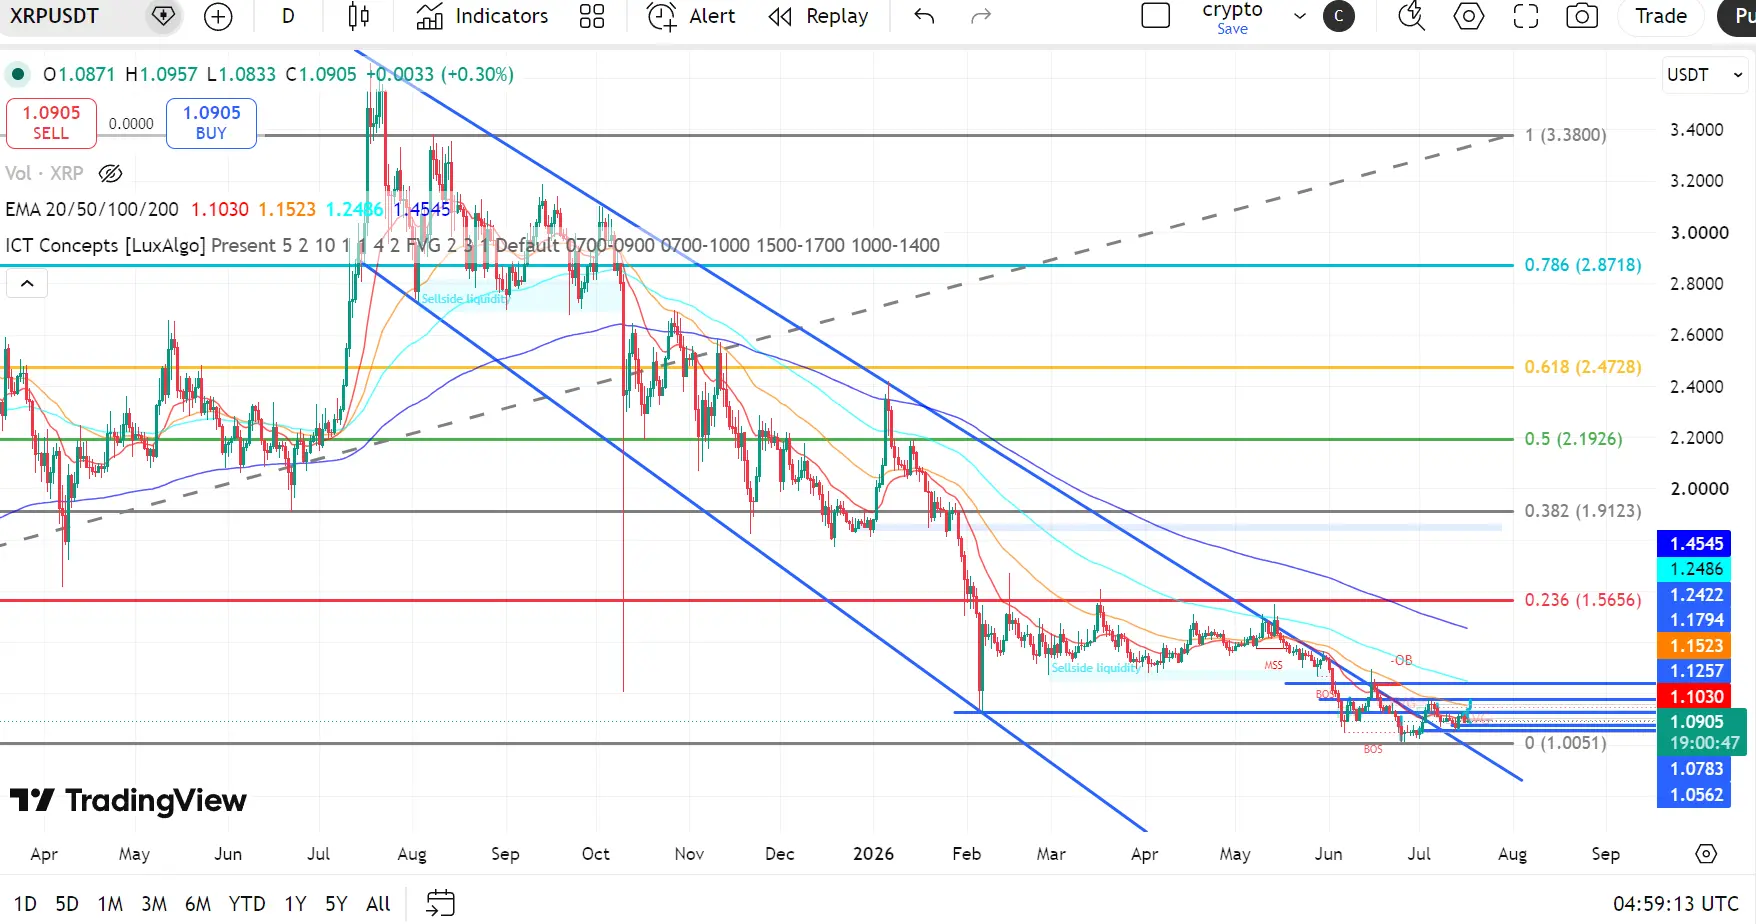Open the go-to-date calendar icon
This screenshot has height=924, width=1756.
point(440,903)
